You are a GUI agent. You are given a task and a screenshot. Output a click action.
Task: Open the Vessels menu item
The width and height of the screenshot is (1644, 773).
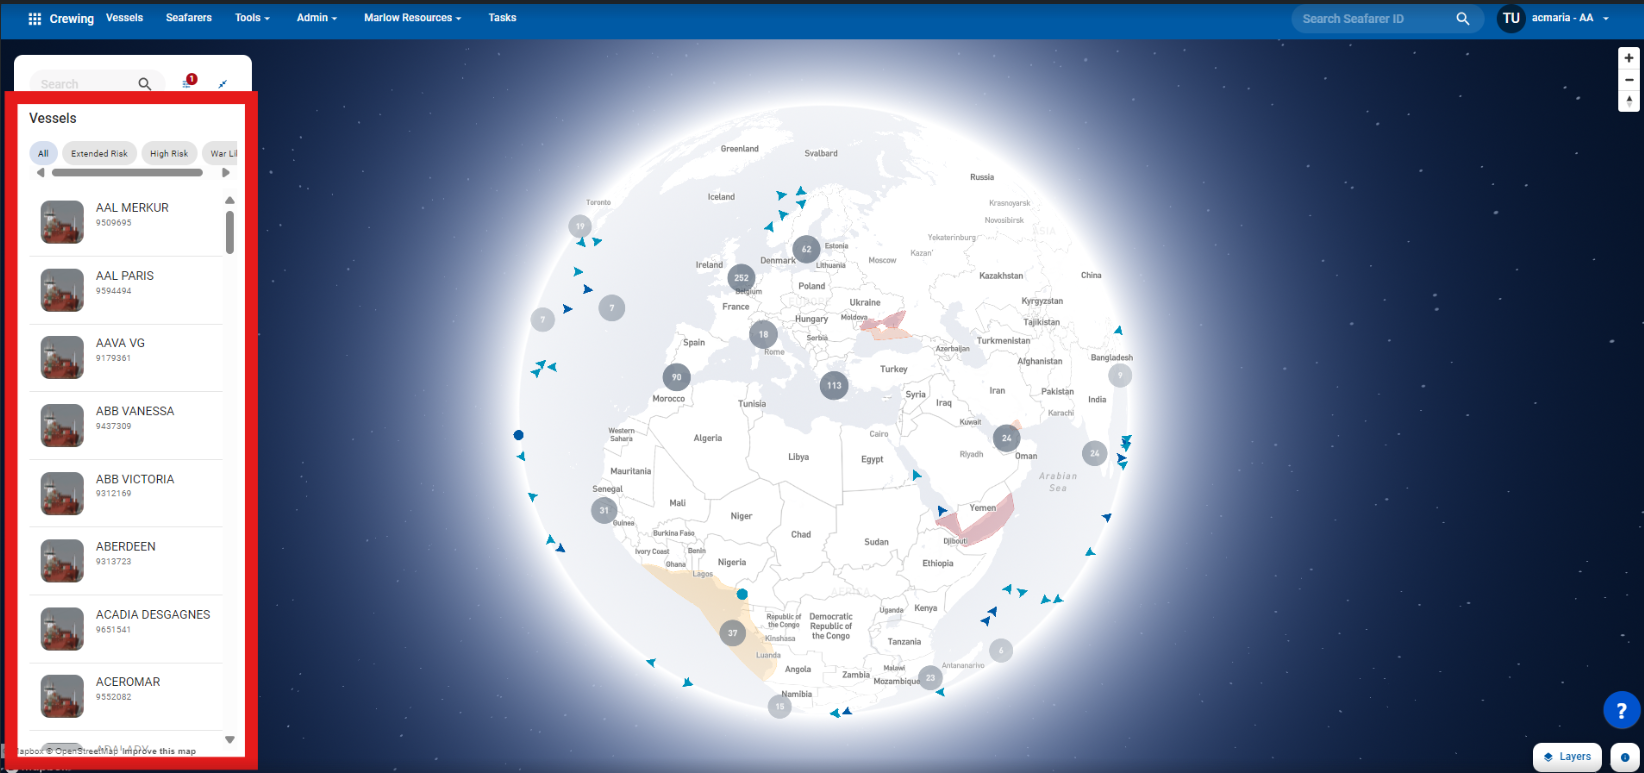coord(125,18)
